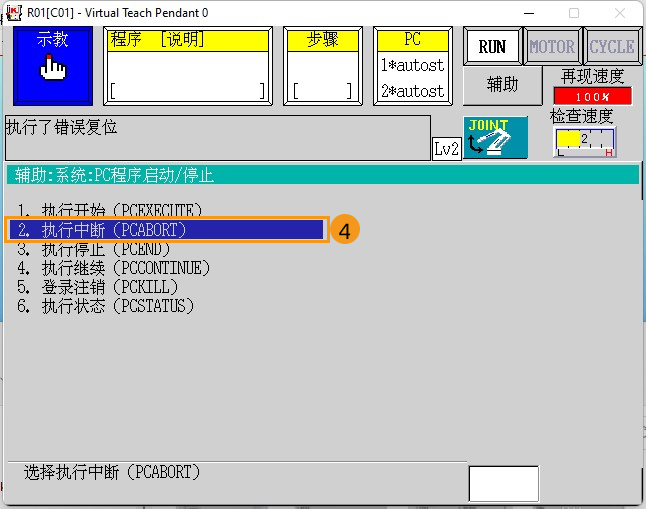Select menu item 6 执行状态 (PCSTATUS)
646x509 pixels.
(105, 306)
